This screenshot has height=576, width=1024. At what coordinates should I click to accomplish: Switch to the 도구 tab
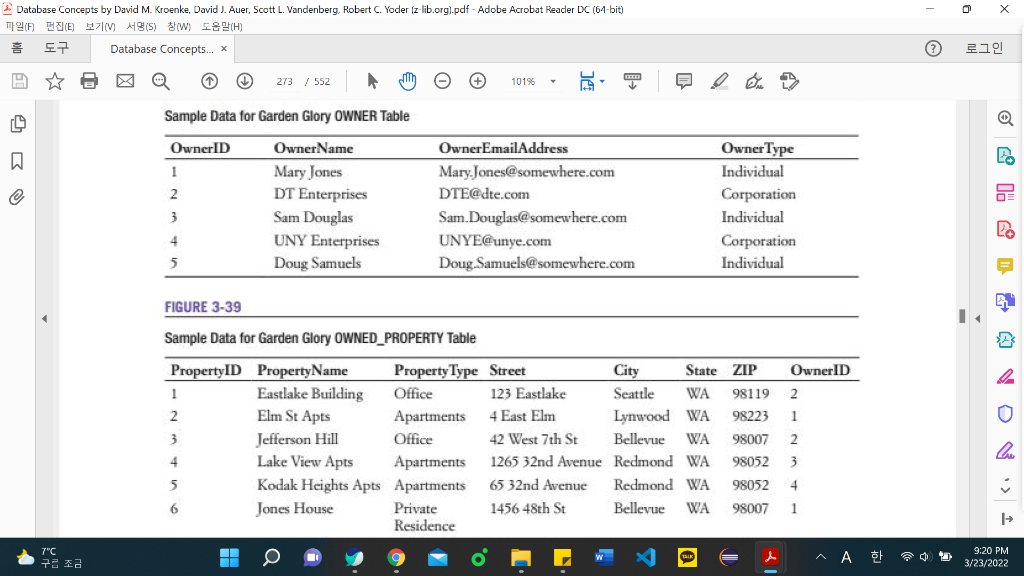(x=56, y=48)
